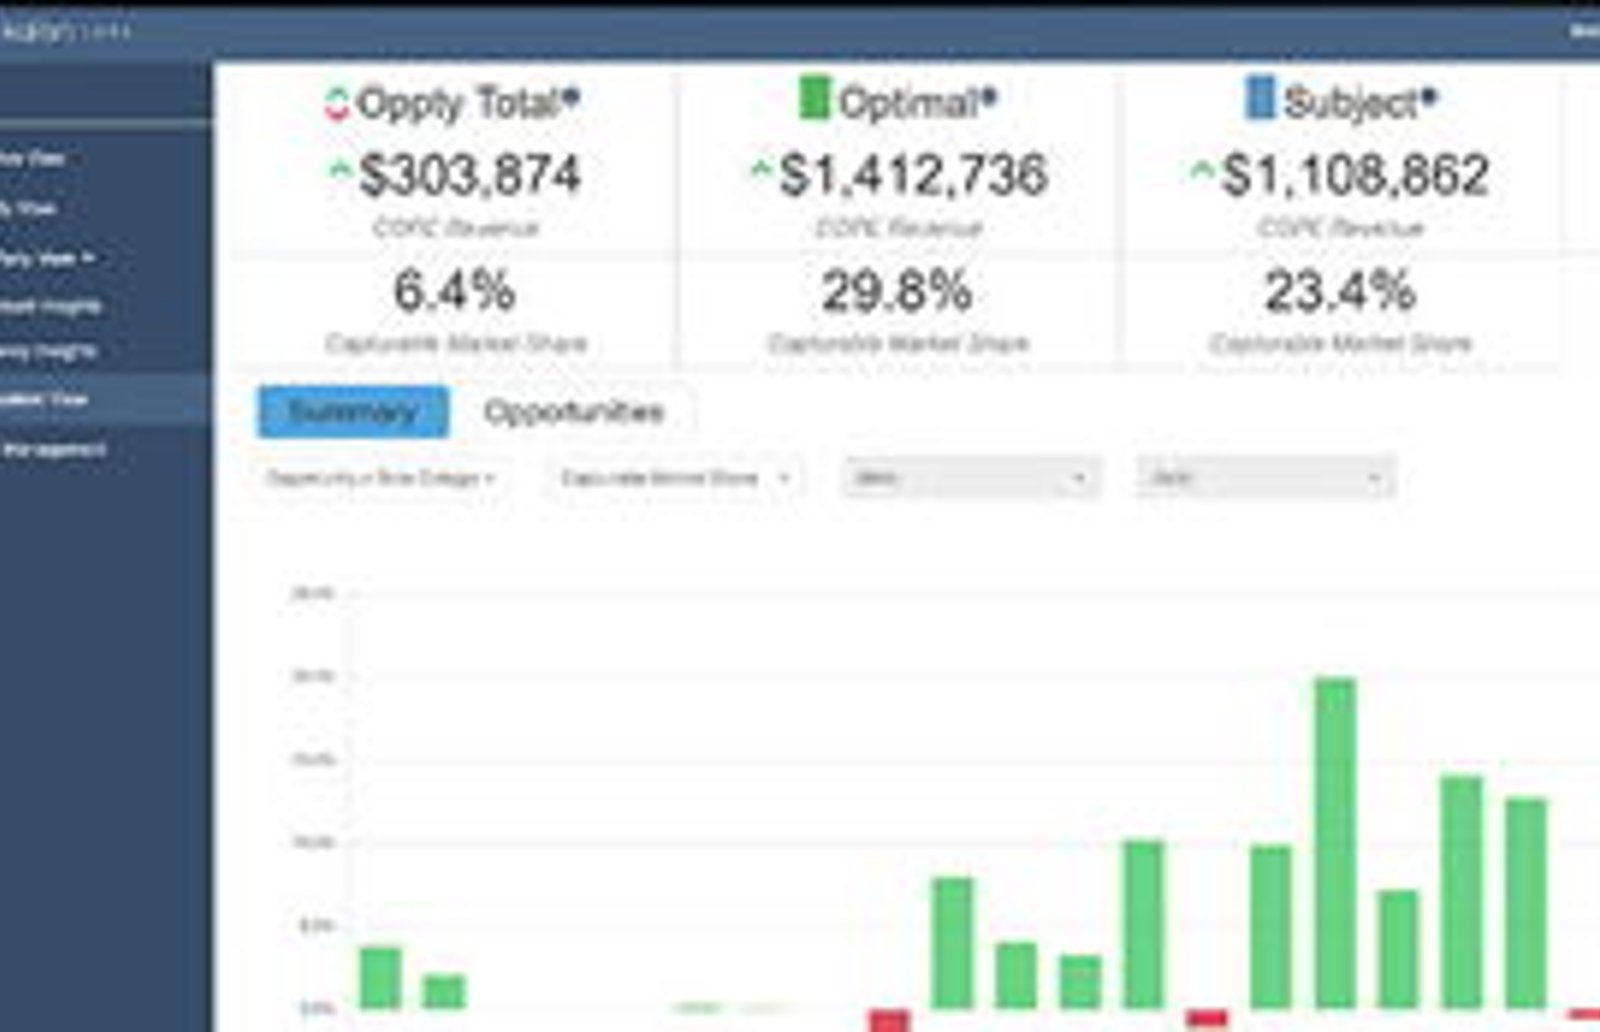Open the info dot beside Subject

[x=1428, y=97]
